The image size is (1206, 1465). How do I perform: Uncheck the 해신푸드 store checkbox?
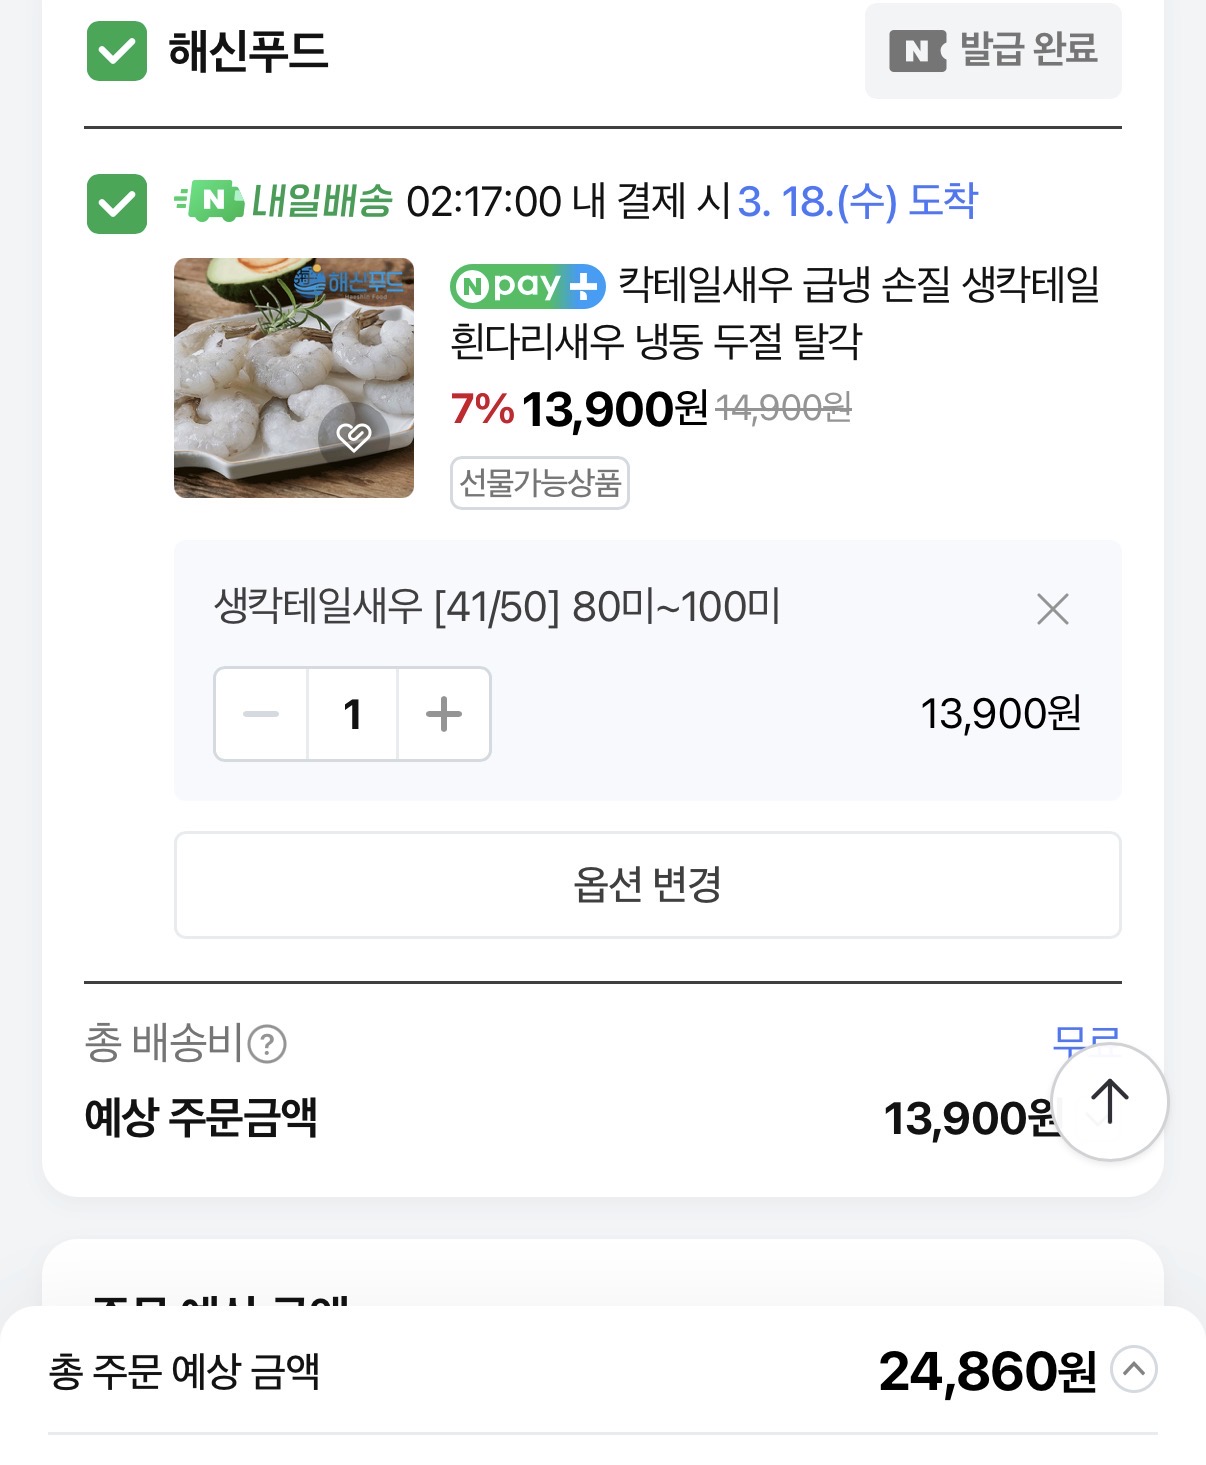[117, 51]
